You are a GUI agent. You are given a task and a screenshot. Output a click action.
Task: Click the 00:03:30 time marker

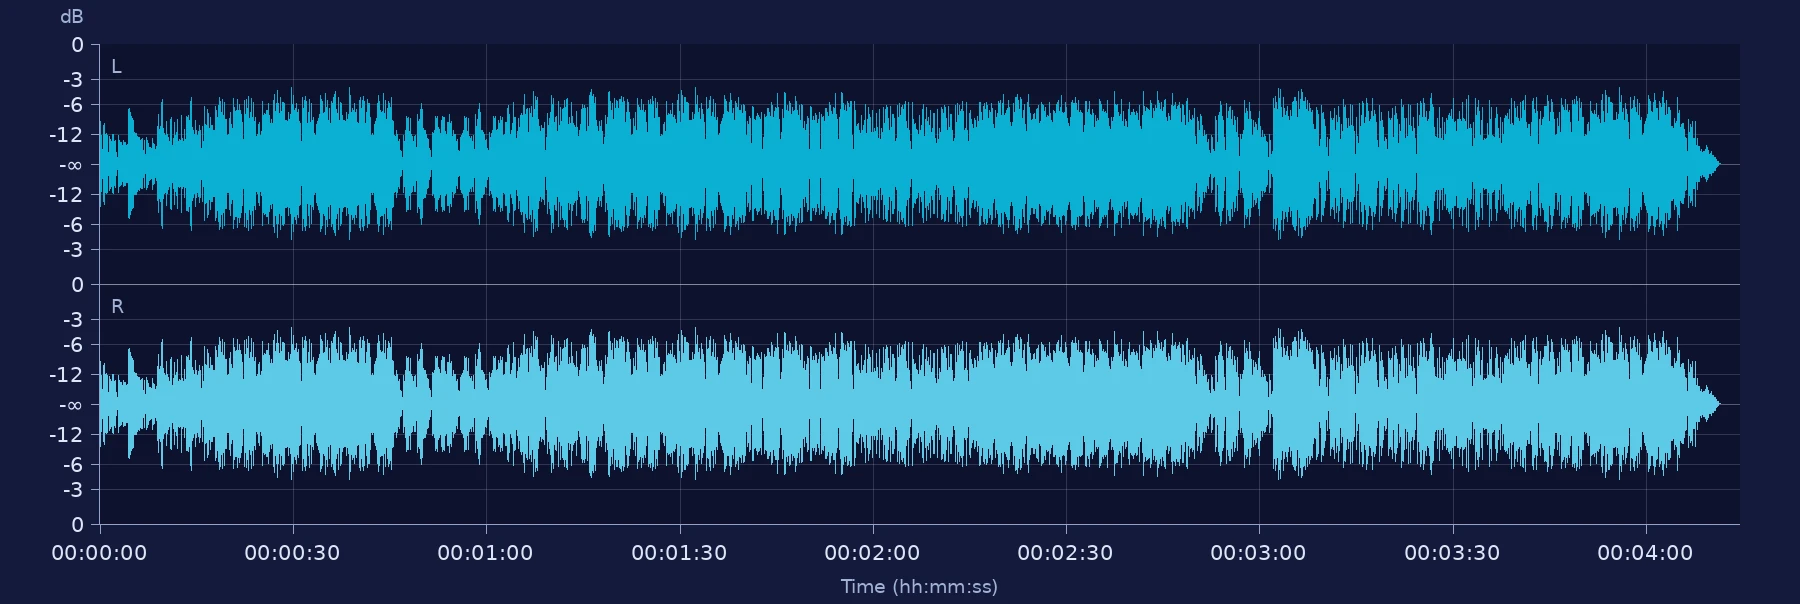[x=1452, y=553]
